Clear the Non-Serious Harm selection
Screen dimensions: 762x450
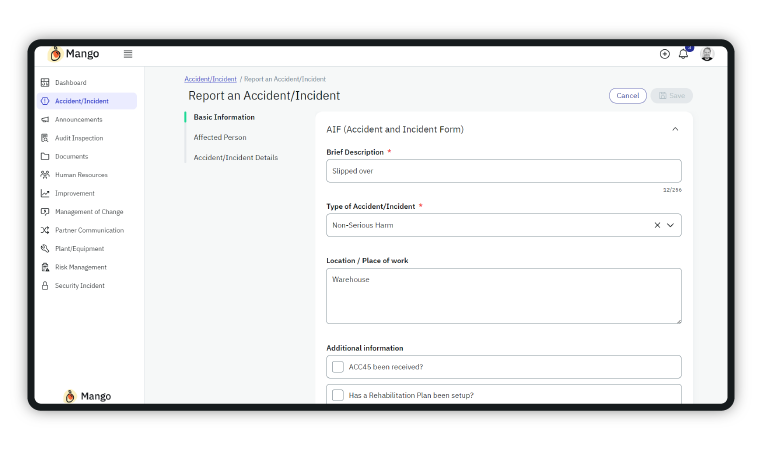657,226
